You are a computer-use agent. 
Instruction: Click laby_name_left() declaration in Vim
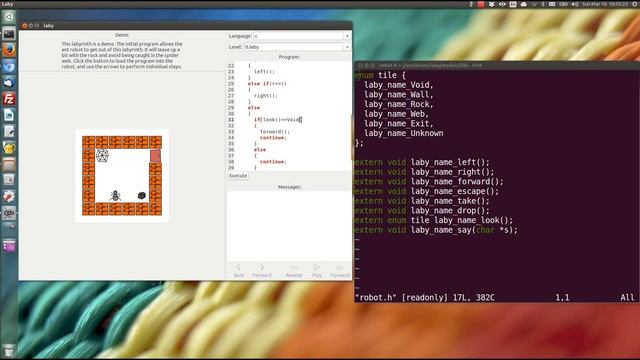point(422,162)
